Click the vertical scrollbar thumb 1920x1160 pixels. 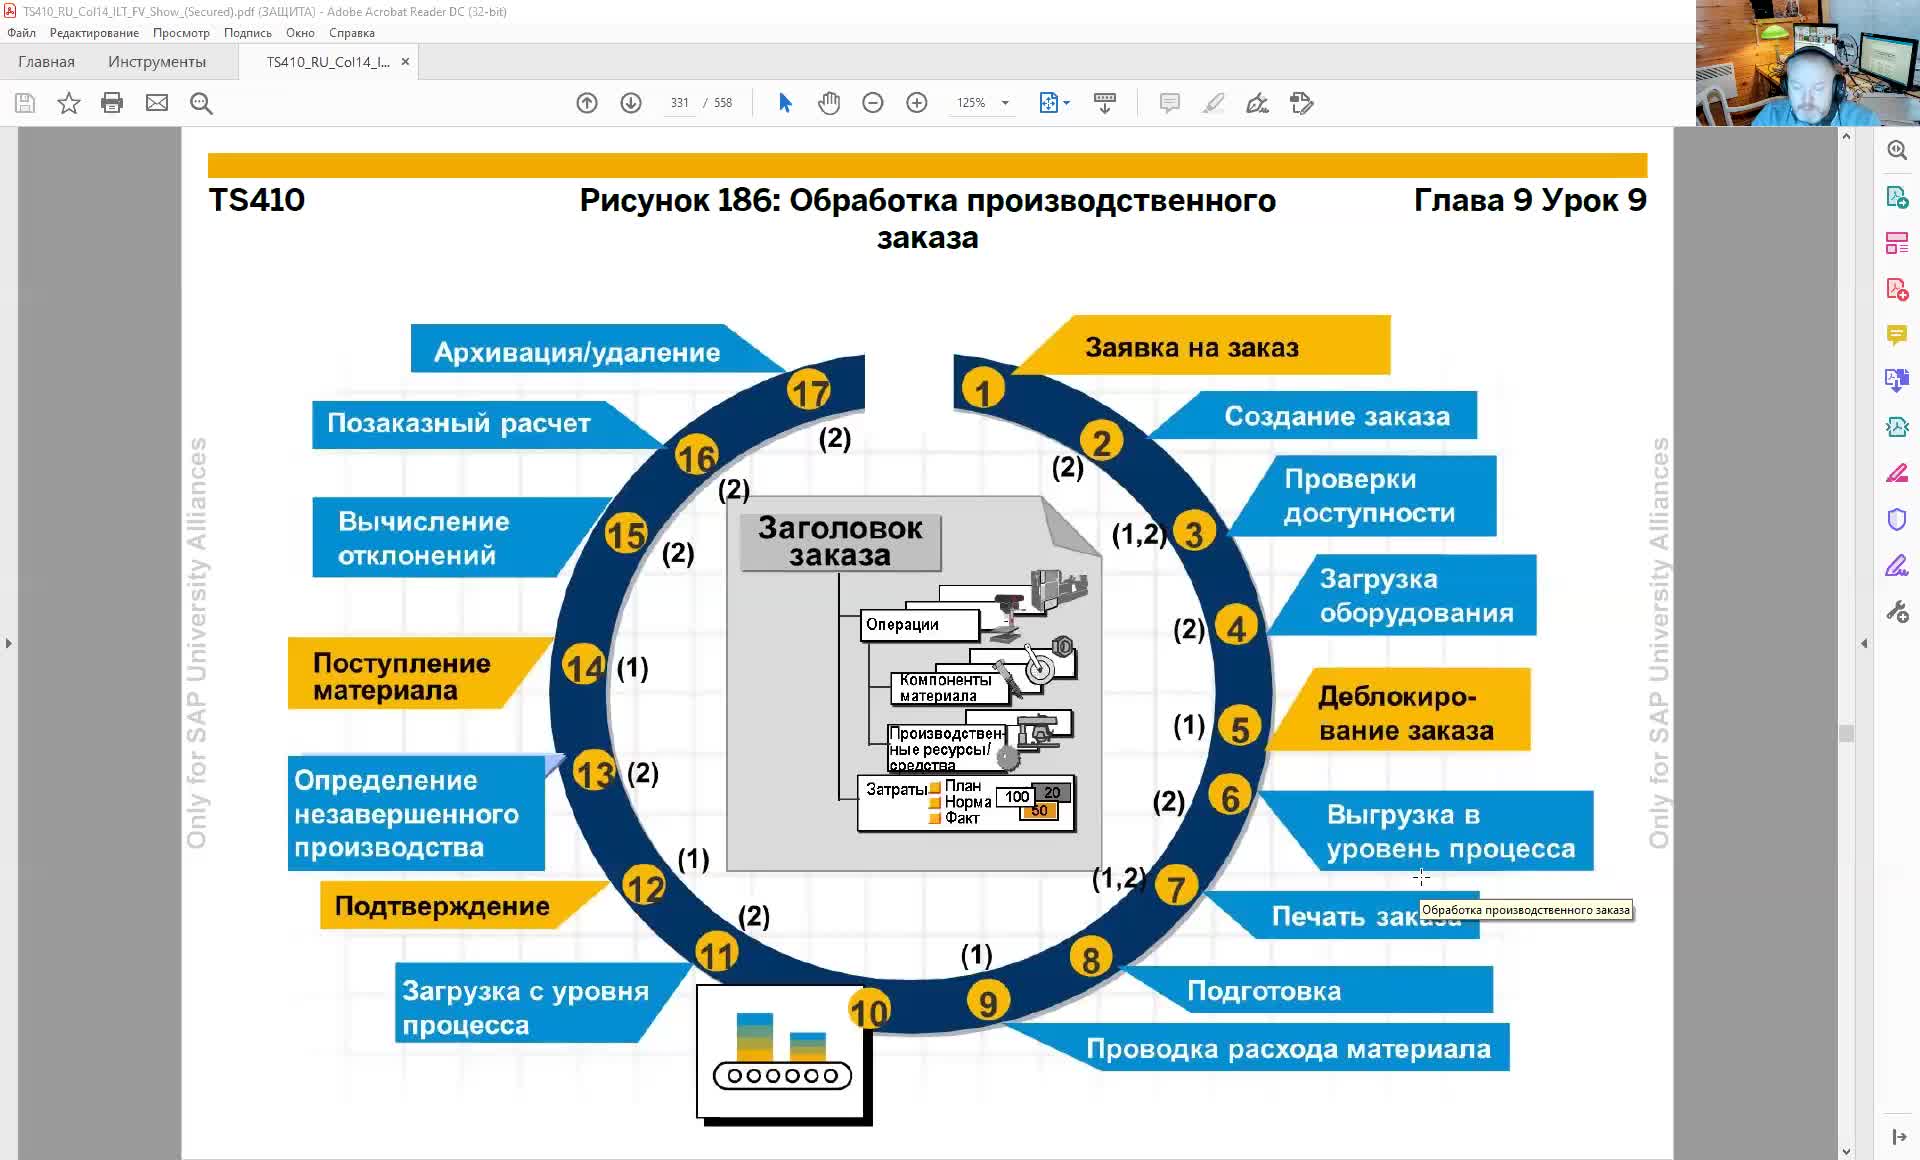tap(1846, 733)
